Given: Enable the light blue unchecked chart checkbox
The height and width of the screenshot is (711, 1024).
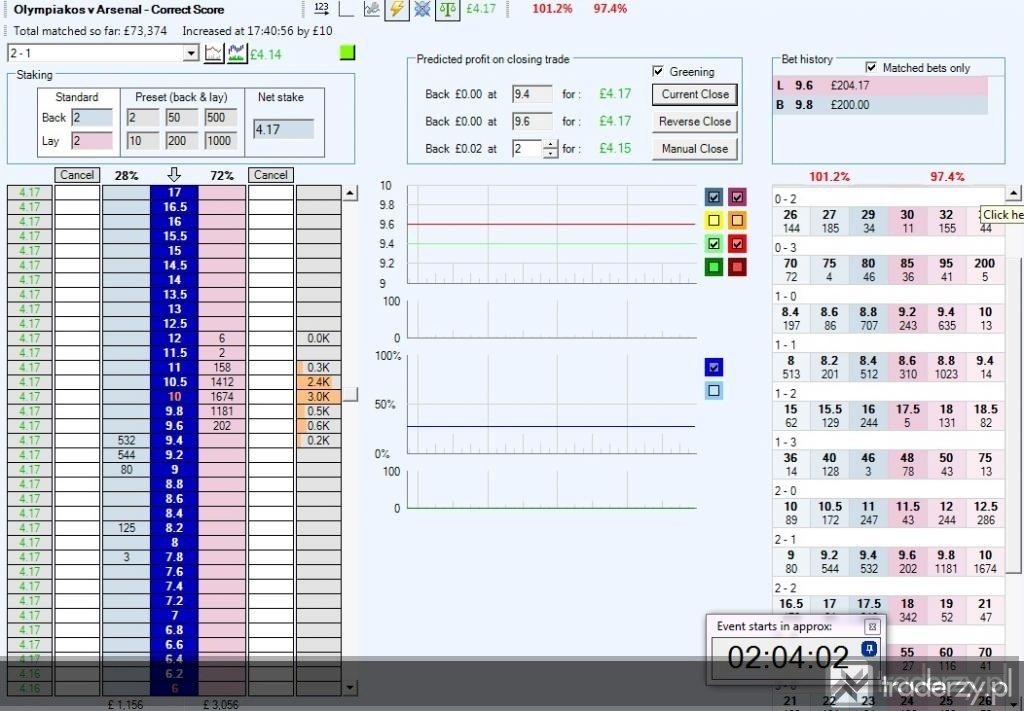Looking at the screenshot, I should tap(714, 390).
